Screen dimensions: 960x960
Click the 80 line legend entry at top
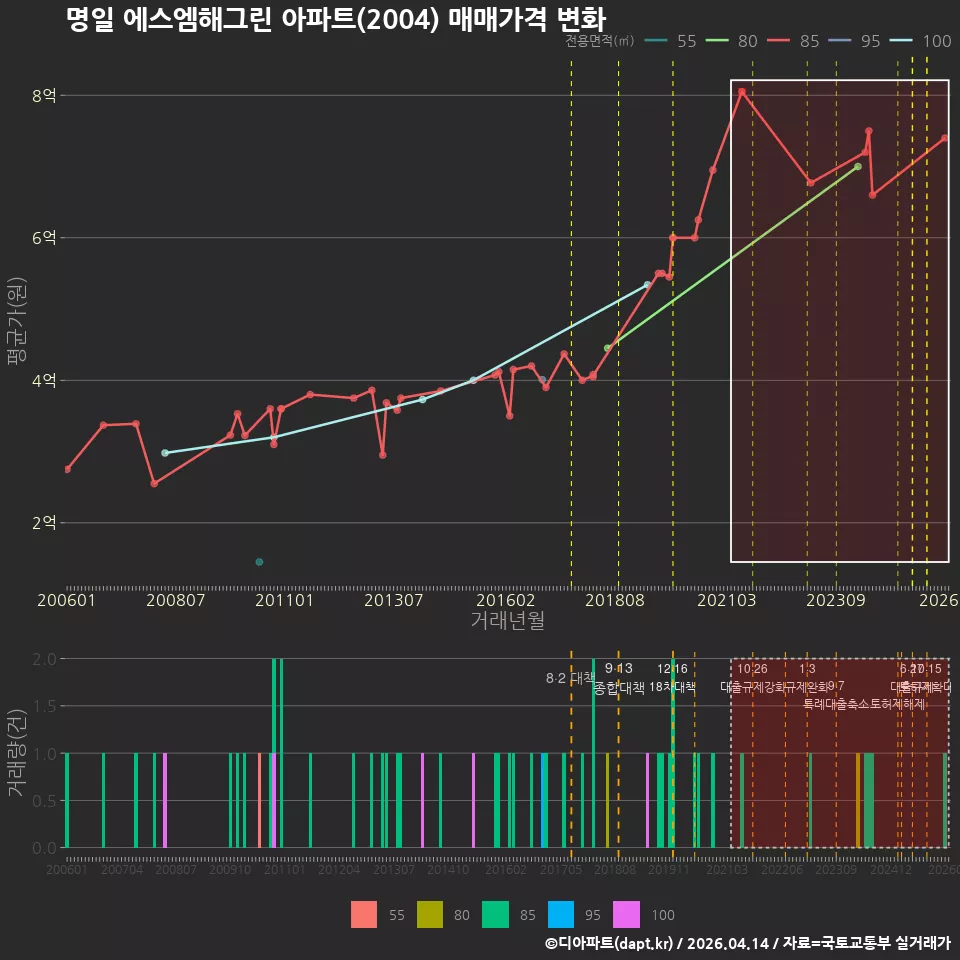[x=731, y=41]
